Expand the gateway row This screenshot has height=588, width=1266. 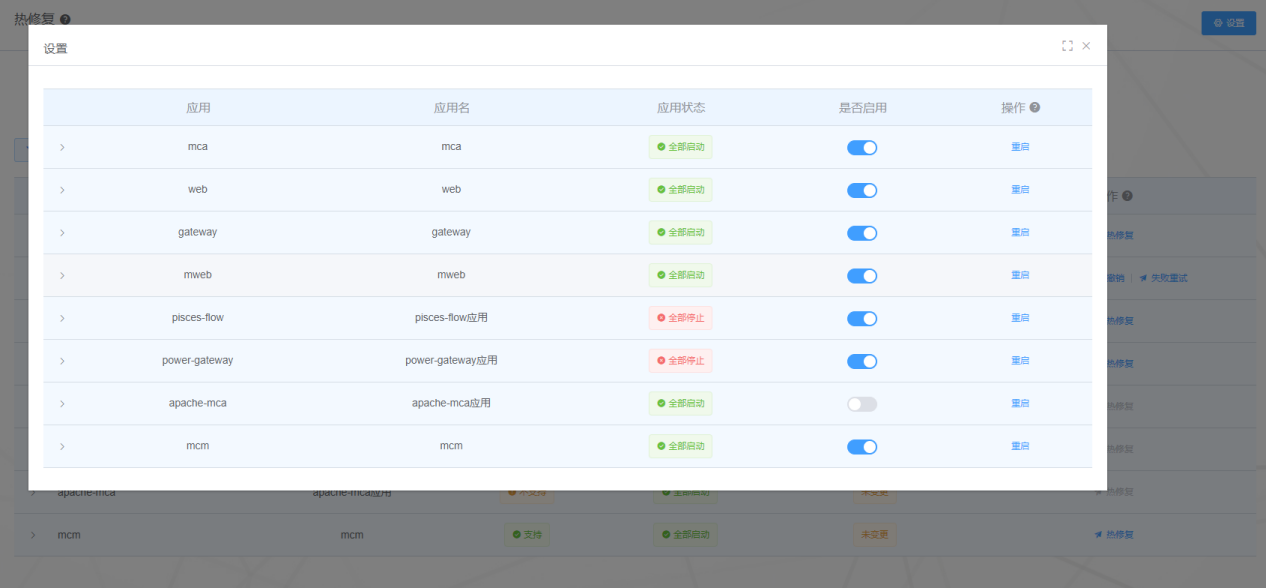62,233
